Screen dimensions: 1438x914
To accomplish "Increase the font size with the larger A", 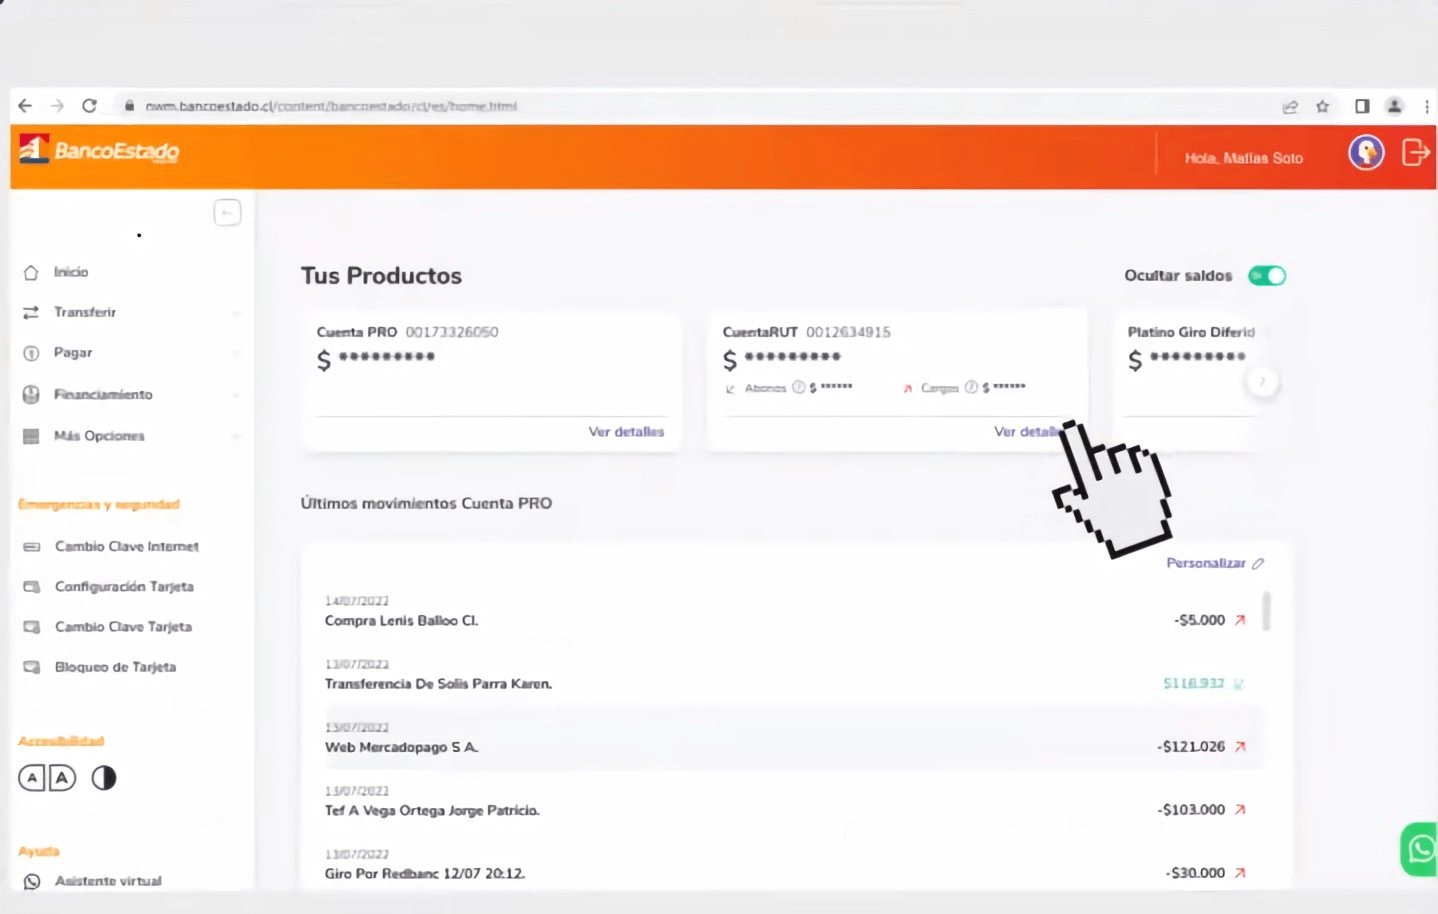I will [x=62, y=778].
